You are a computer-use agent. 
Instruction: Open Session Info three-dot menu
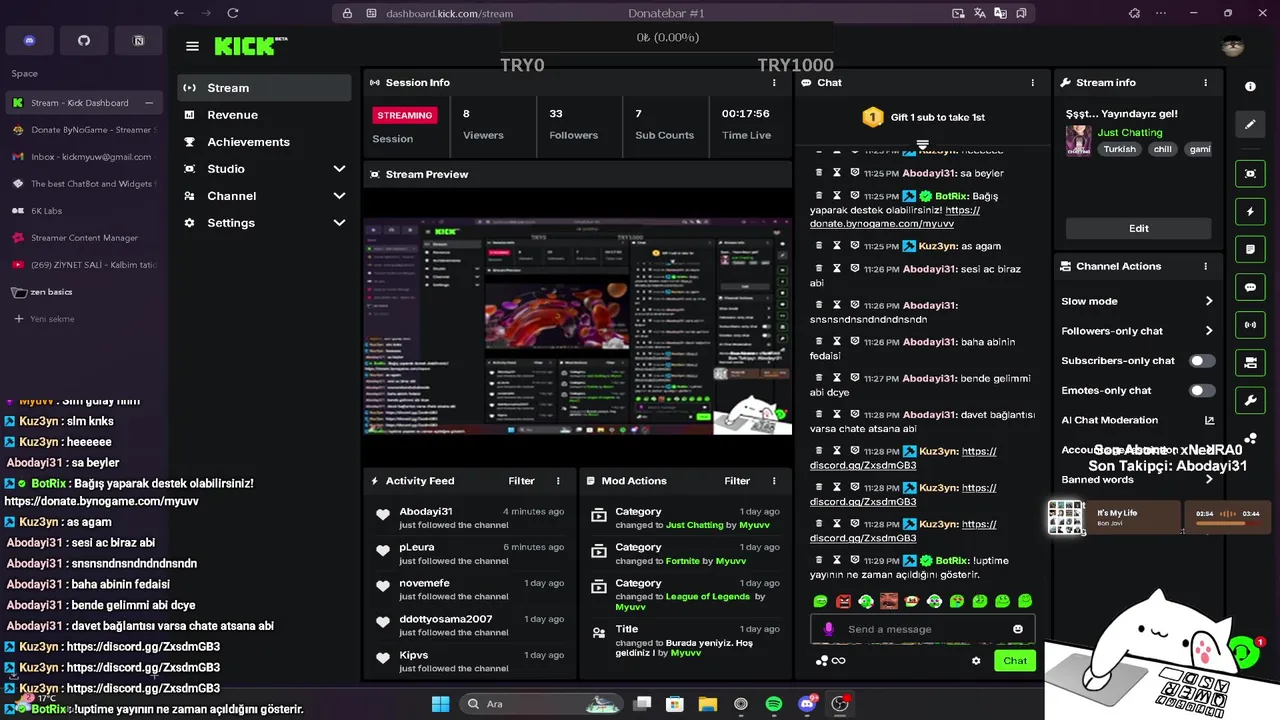[774, 83]
